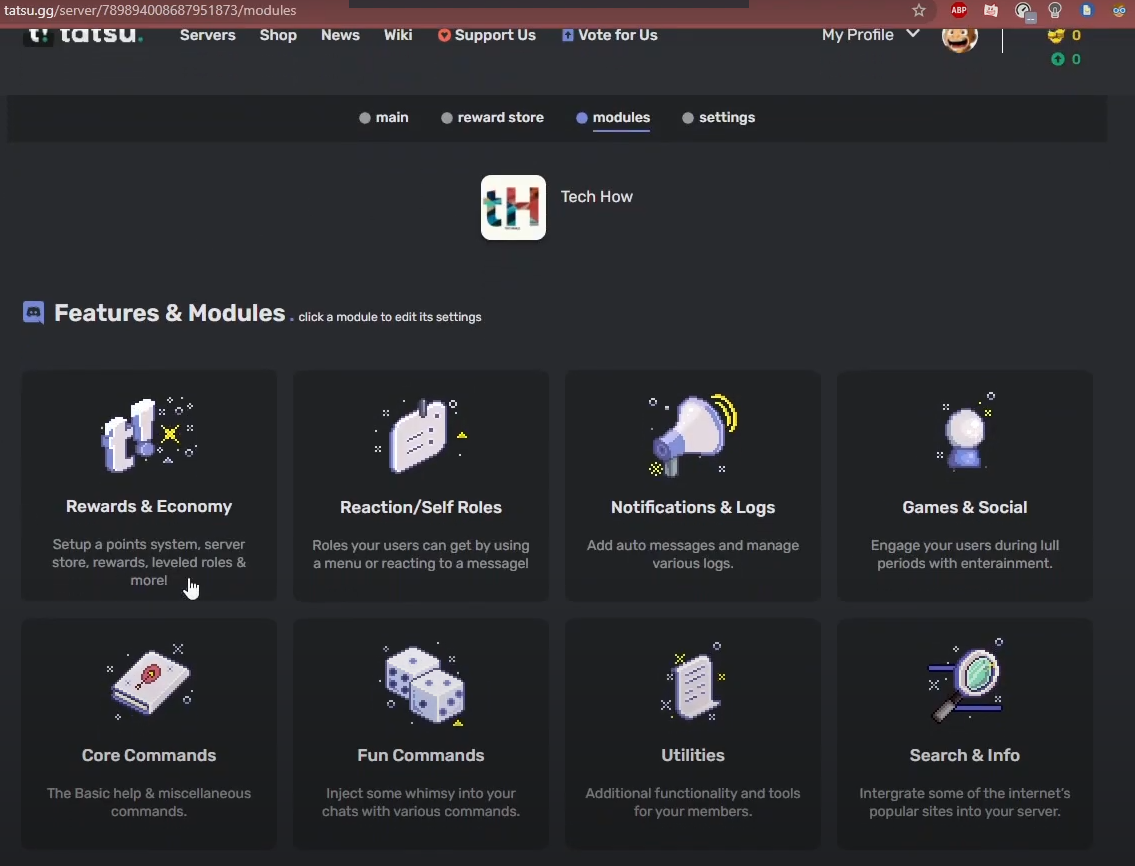The width and height of the screenshot is (1135, 866).
Task: Click 'Setup a points system' description
Action: click(148, 562)
